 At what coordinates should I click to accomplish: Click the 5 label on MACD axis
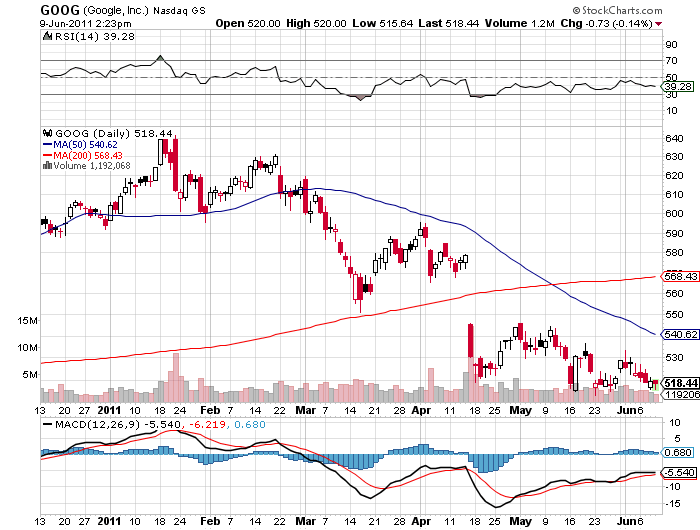pos(677,438)
